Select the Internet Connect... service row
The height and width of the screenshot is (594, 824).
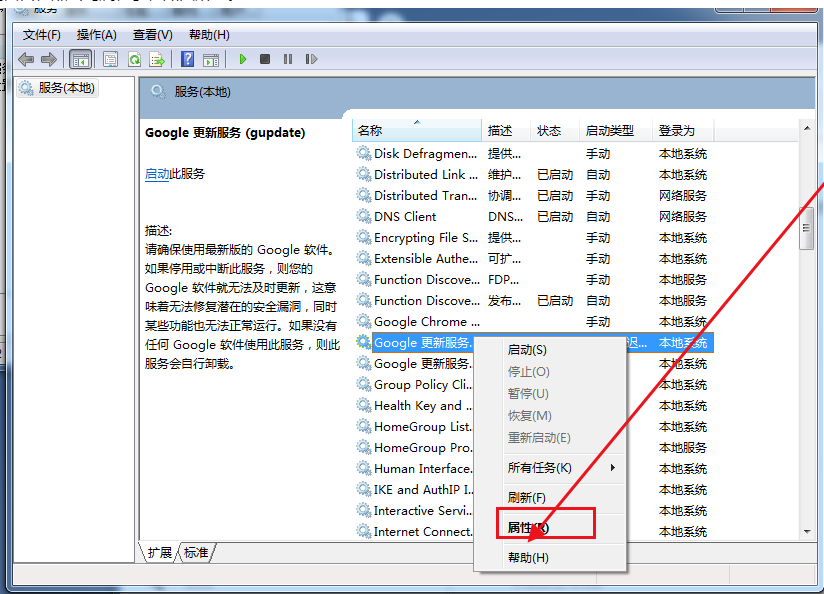(414, 532)
